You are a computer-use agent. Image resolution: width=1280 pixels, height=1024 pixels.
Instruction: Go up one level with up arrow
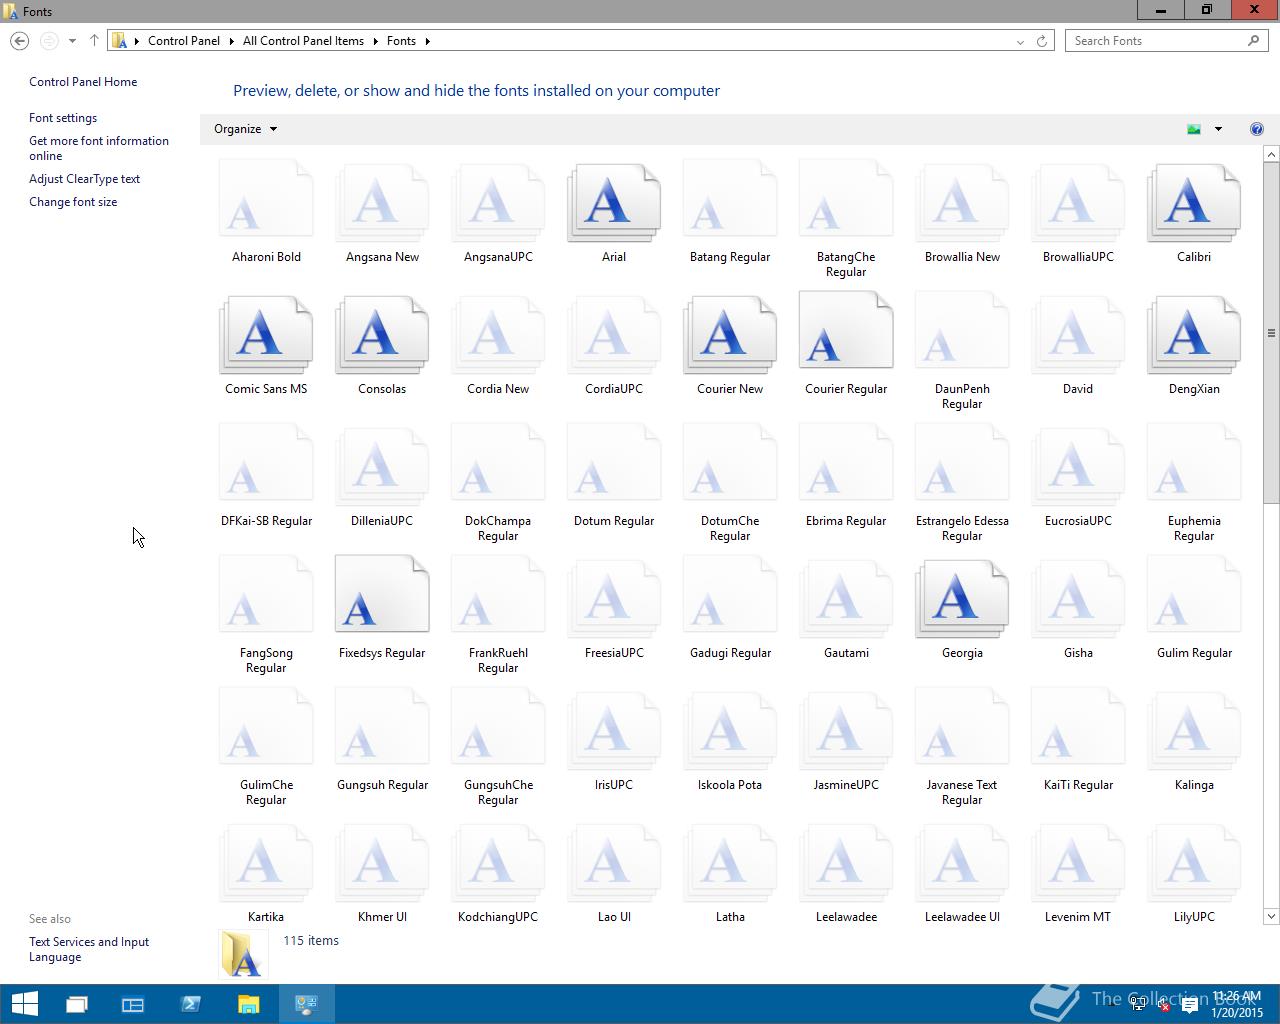(x=94, y=41)
